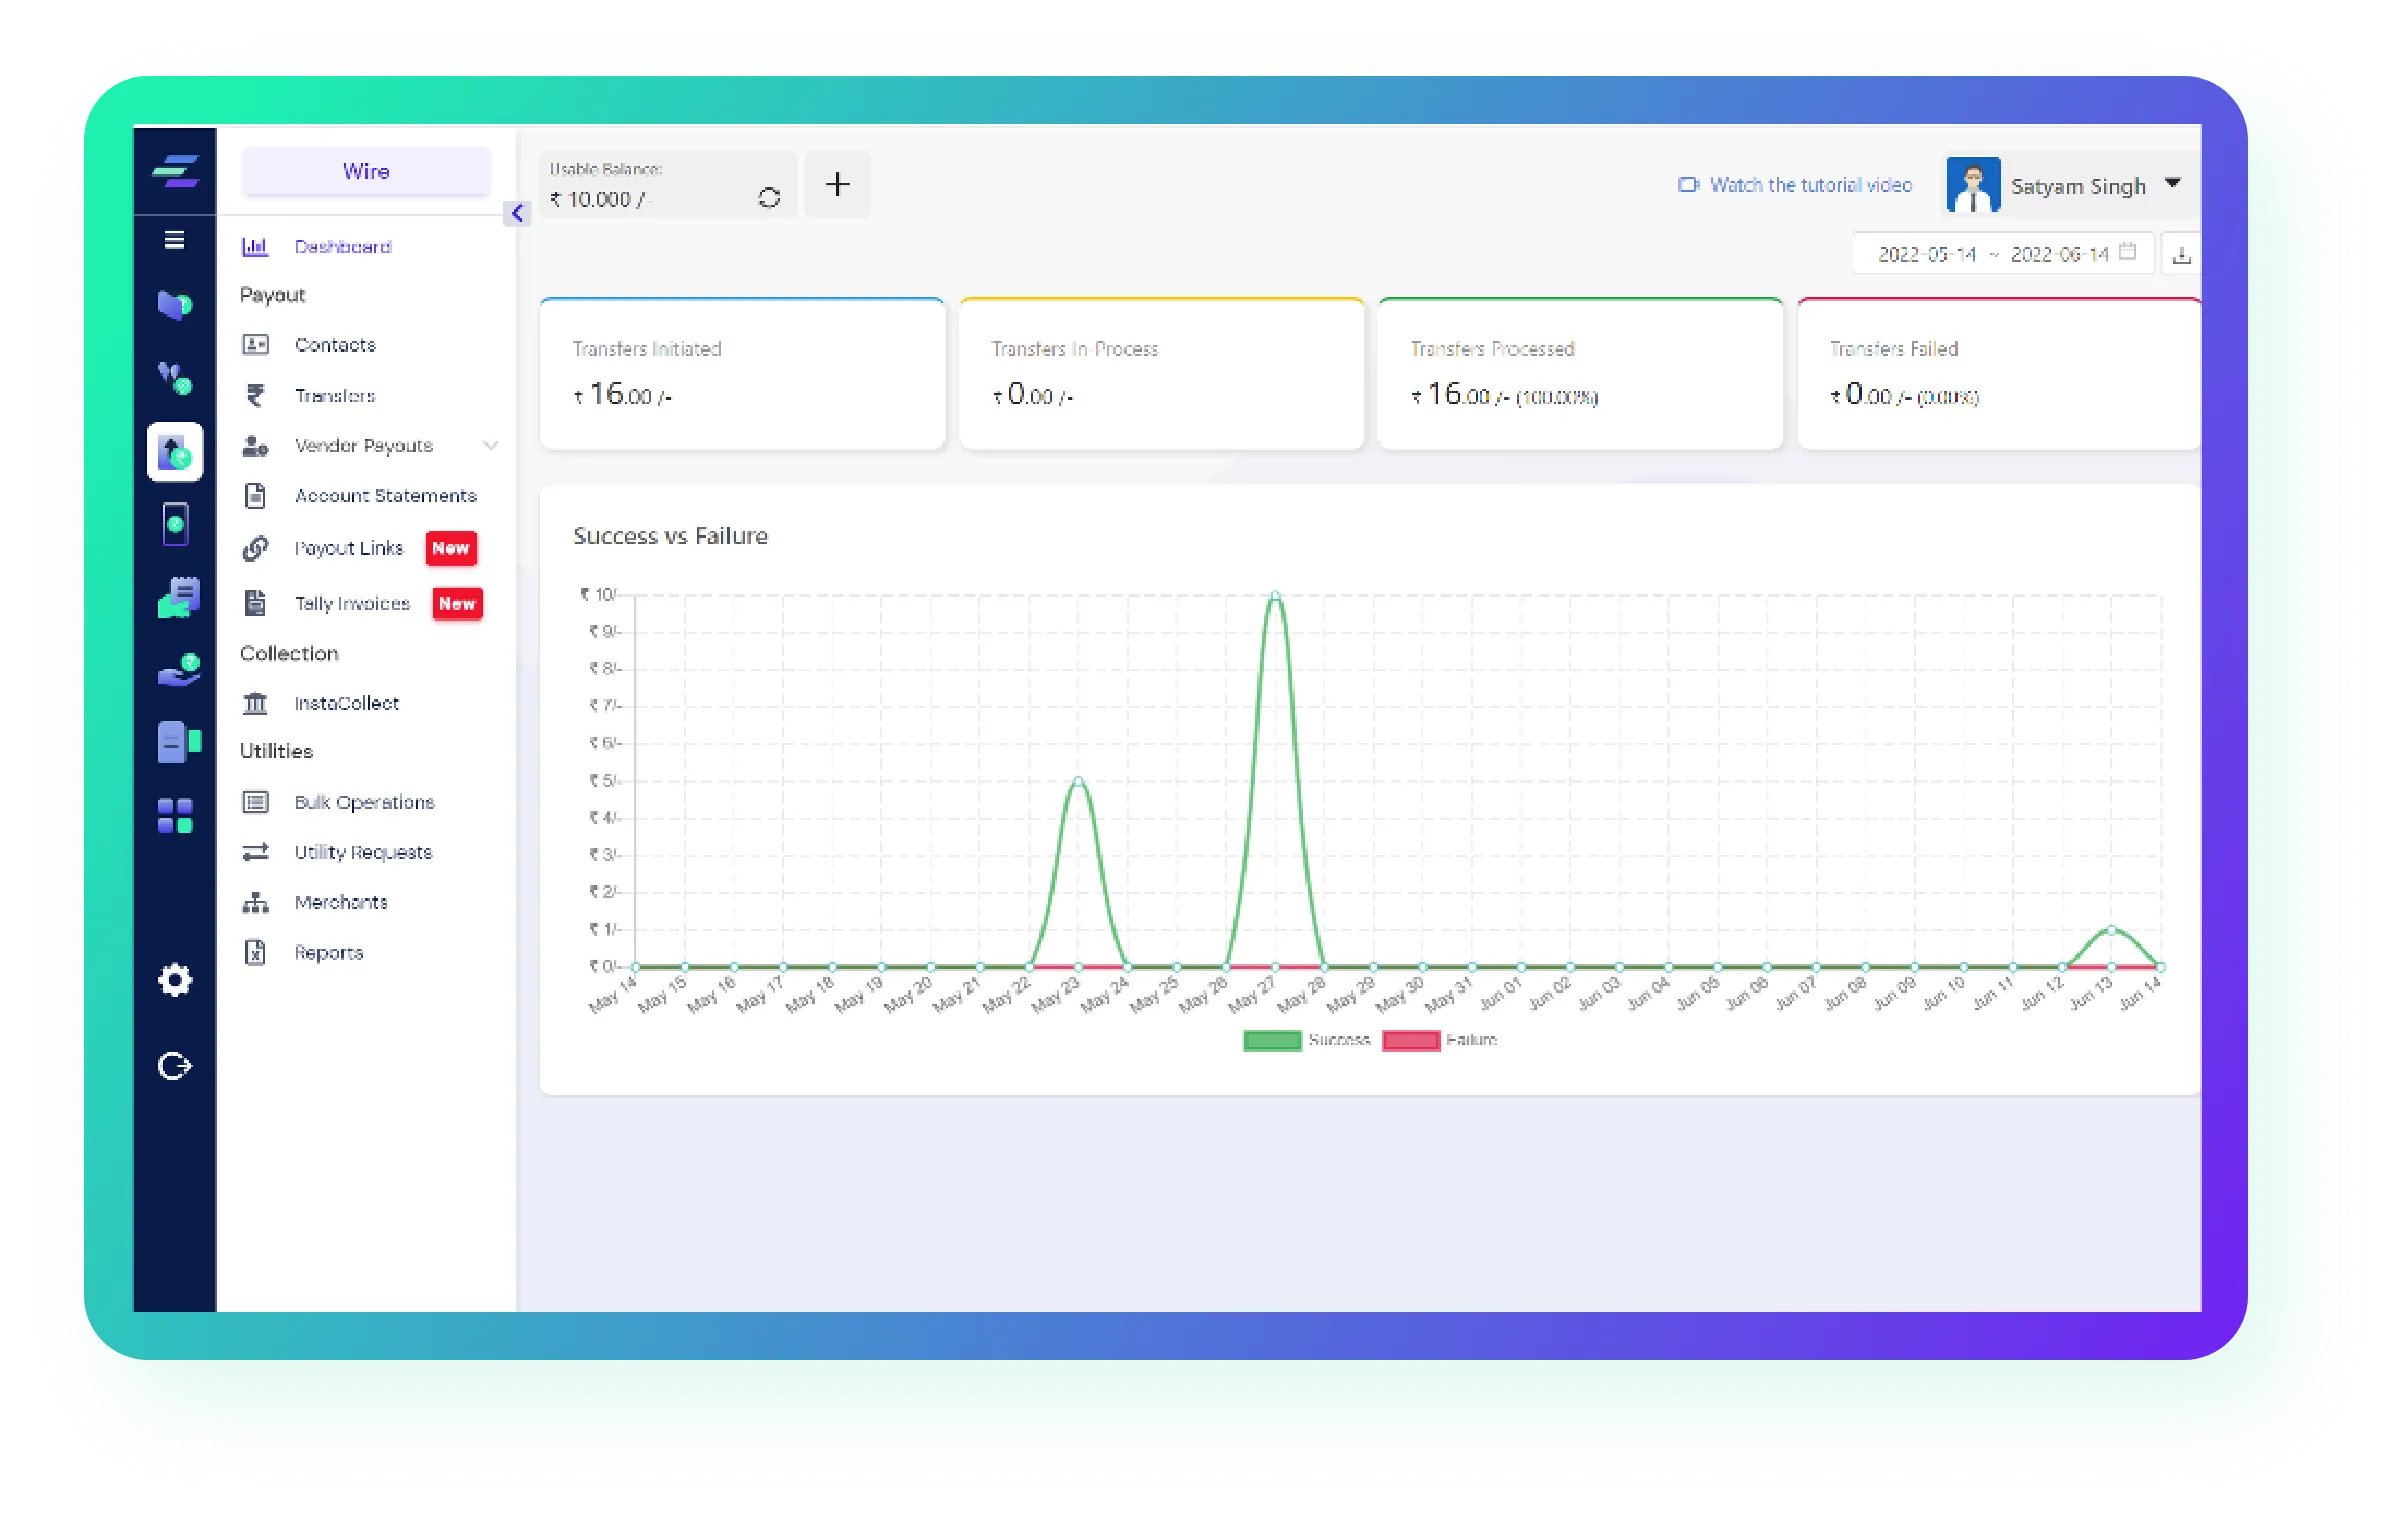Open the settings gear icon in sidebar
The image size is (2404, 1524).
click(x=175, y=980)
